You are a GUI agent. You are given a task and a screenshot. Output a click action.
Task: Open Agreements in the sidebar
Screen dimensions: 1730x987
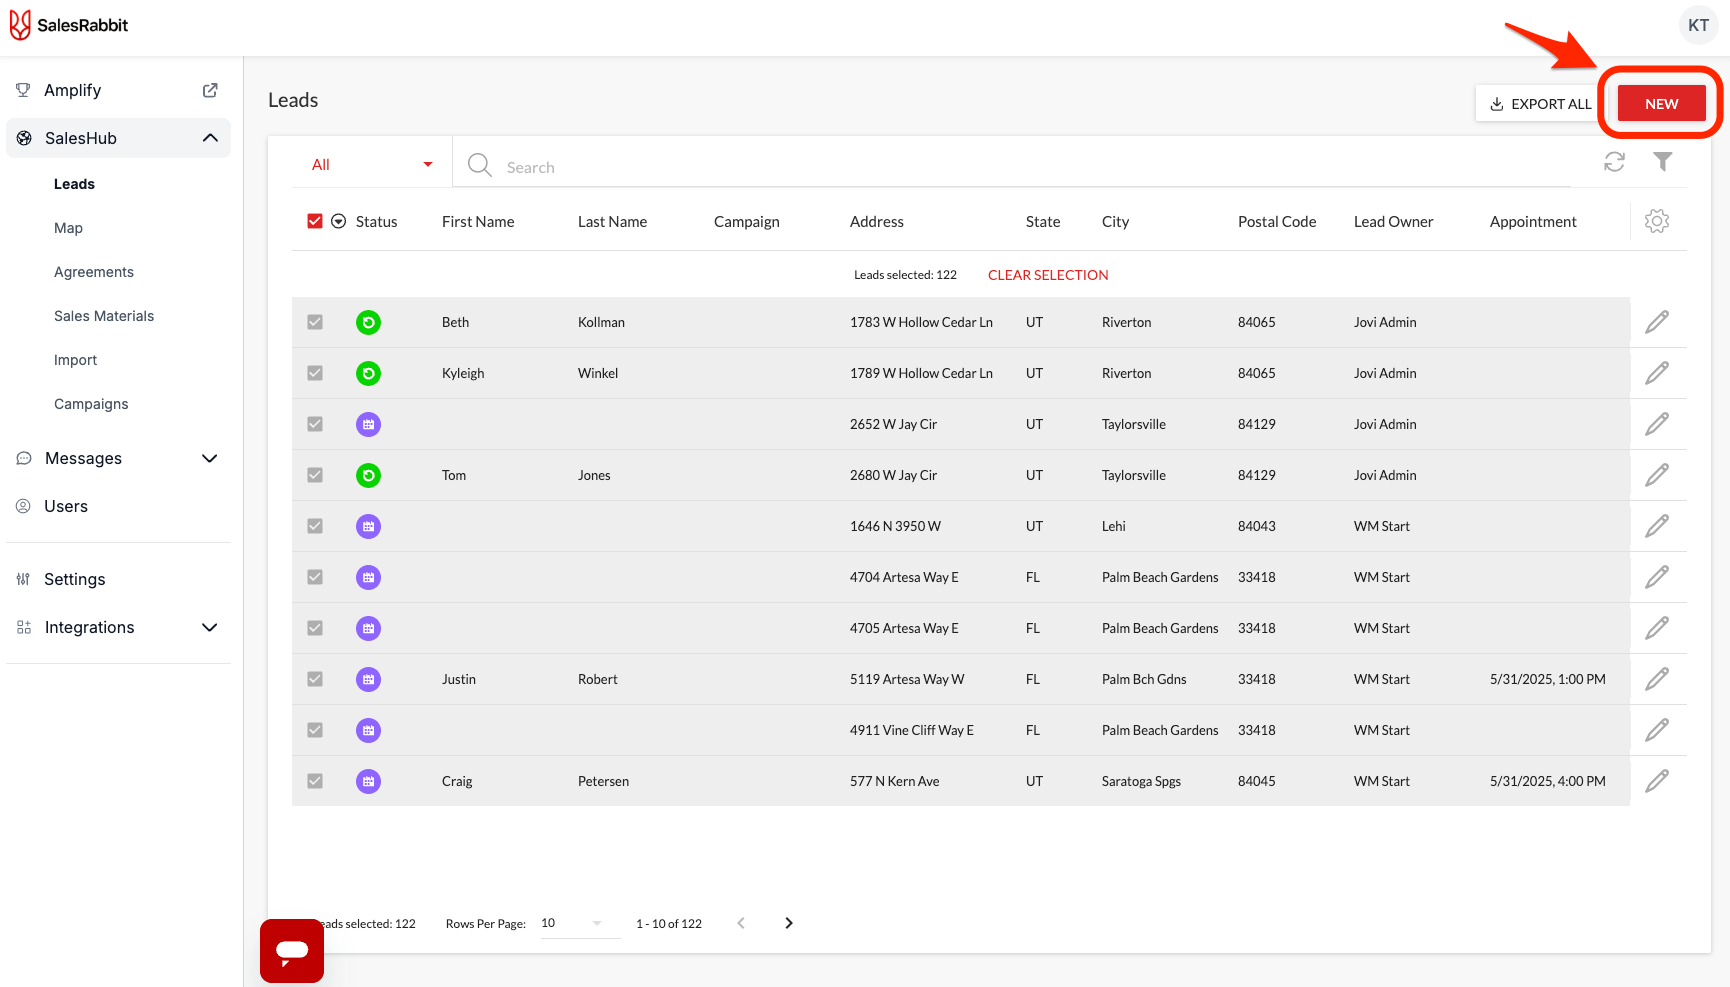tap(94, 272)
